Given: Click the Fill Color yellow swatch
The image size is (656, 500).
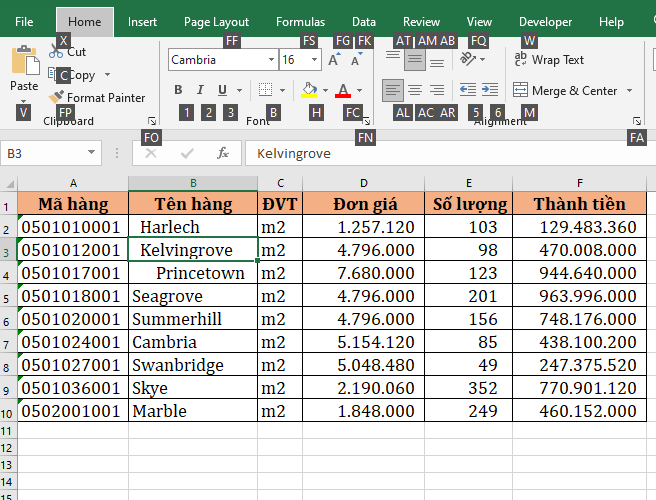Looking at the screenshot, I should click(310, 90).
